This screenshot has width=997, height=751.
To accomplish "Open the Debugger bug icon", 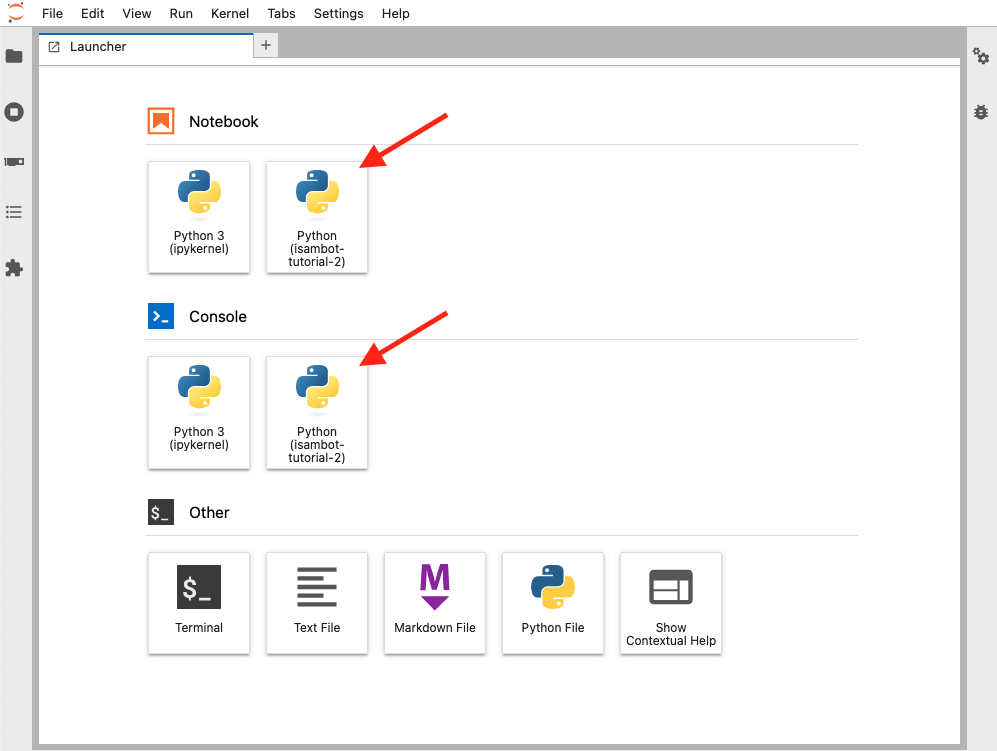I will (981, 113).
